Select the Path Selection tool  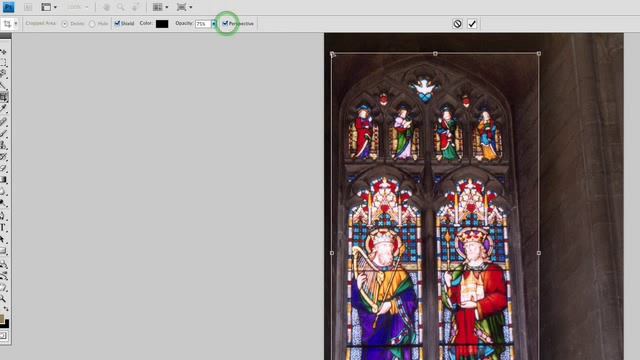(3, 239)
